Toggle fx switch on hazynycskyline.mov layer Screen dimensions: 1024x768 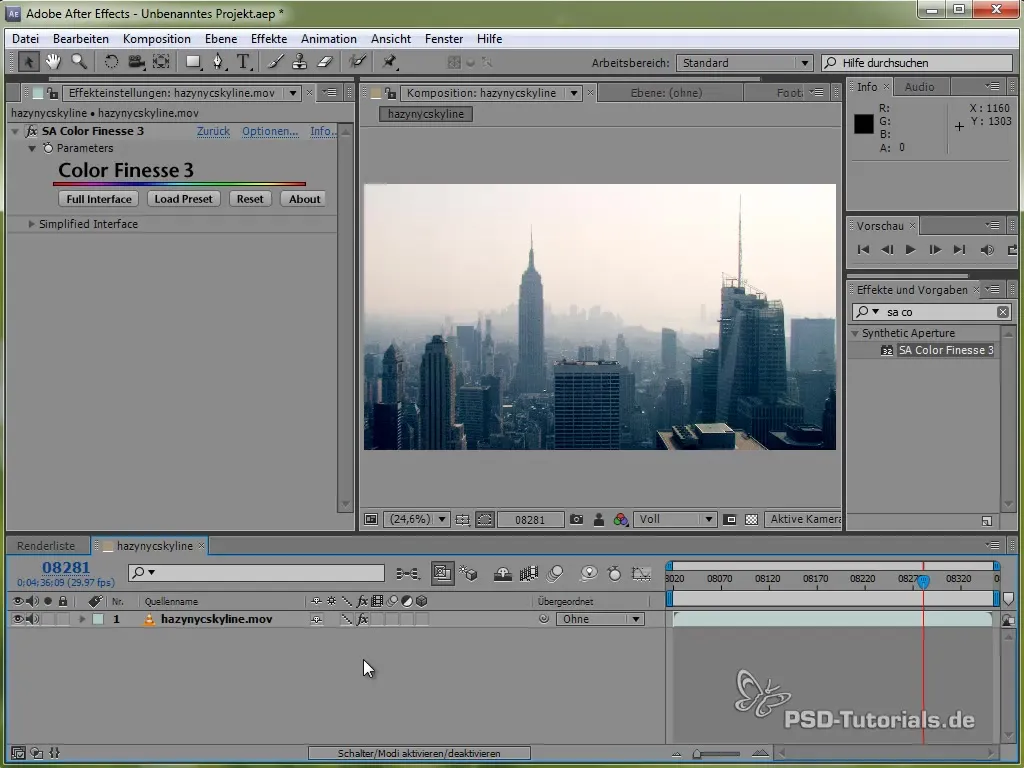click(362, 619)
